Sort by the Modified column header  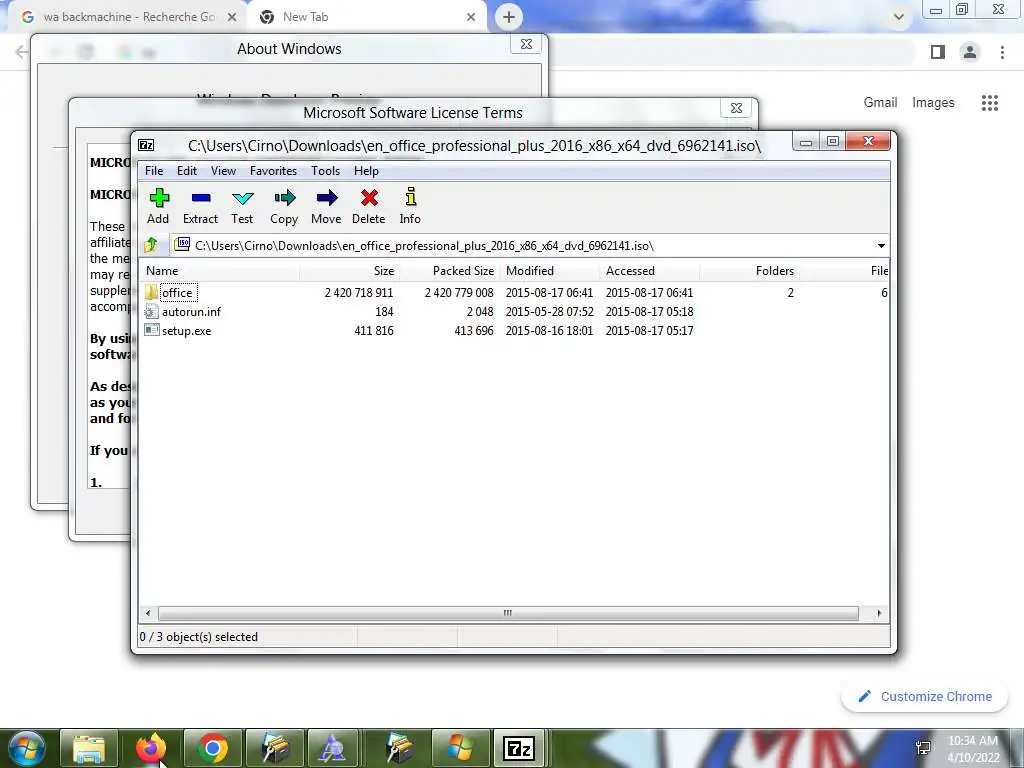click(551, 270)
